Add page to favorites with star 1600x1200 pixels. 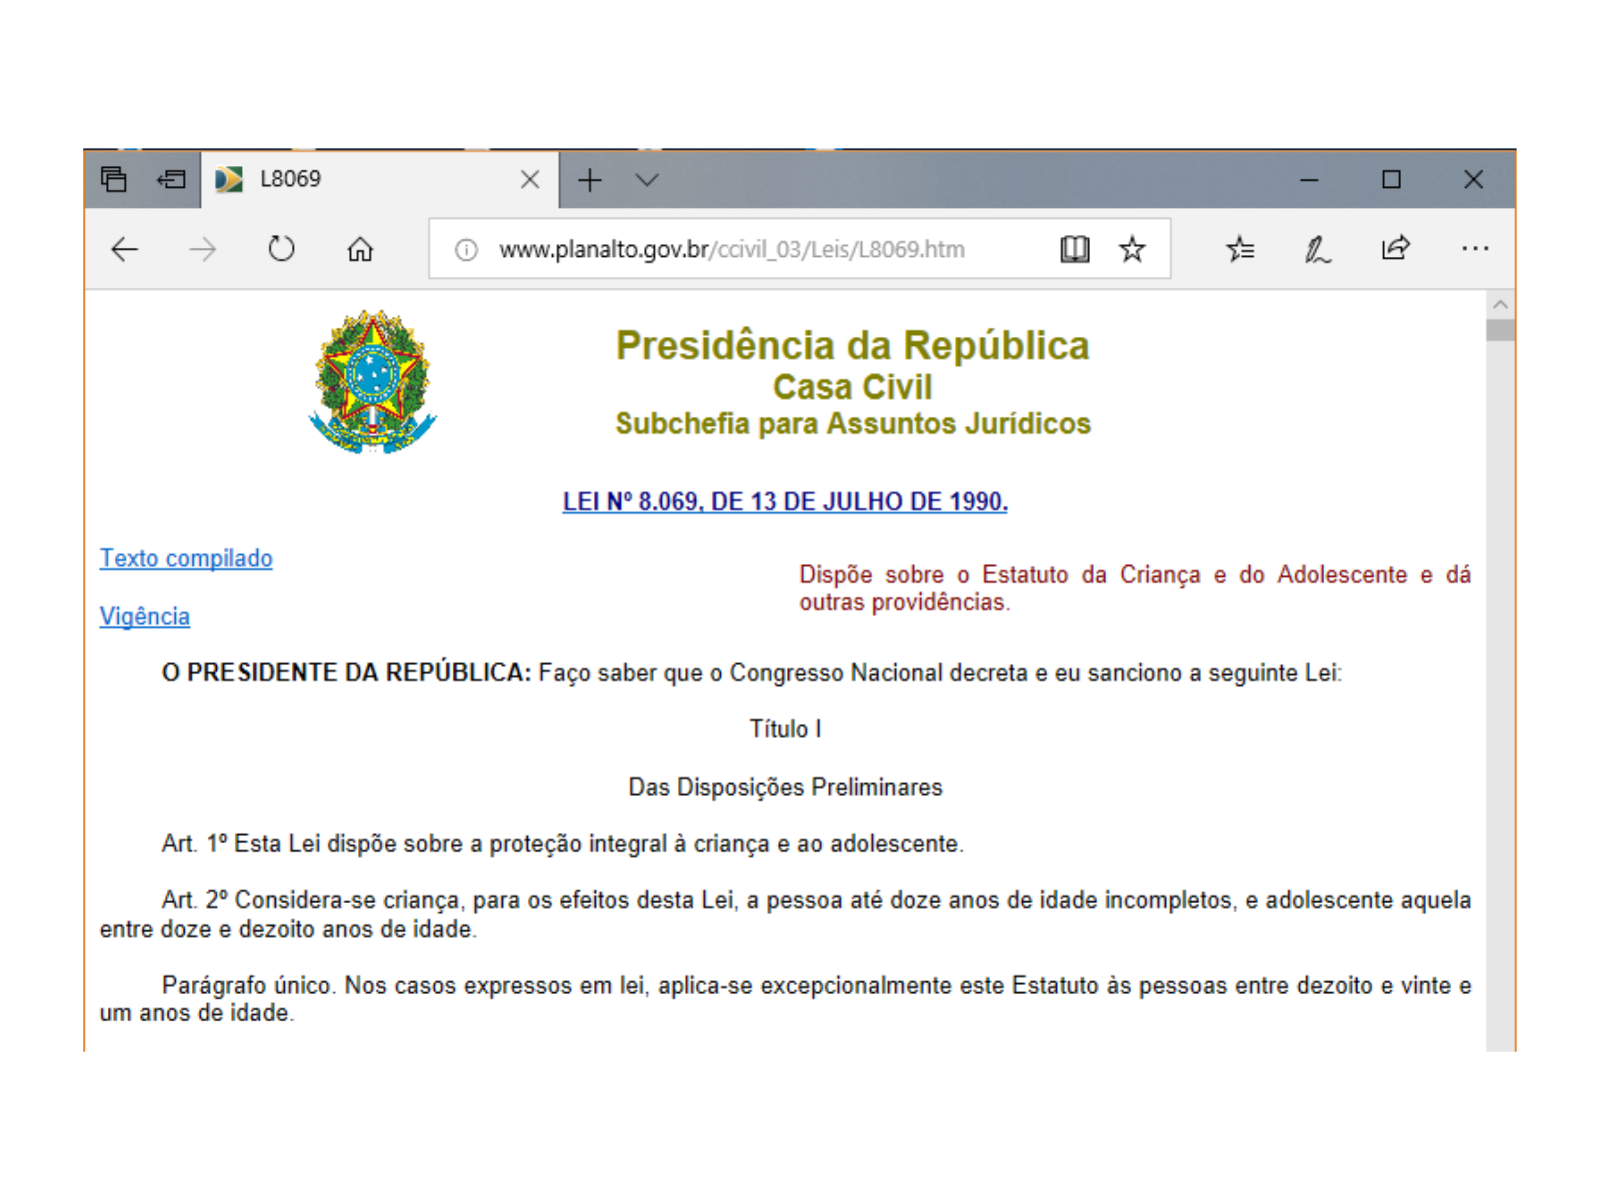pos(1132,249)
